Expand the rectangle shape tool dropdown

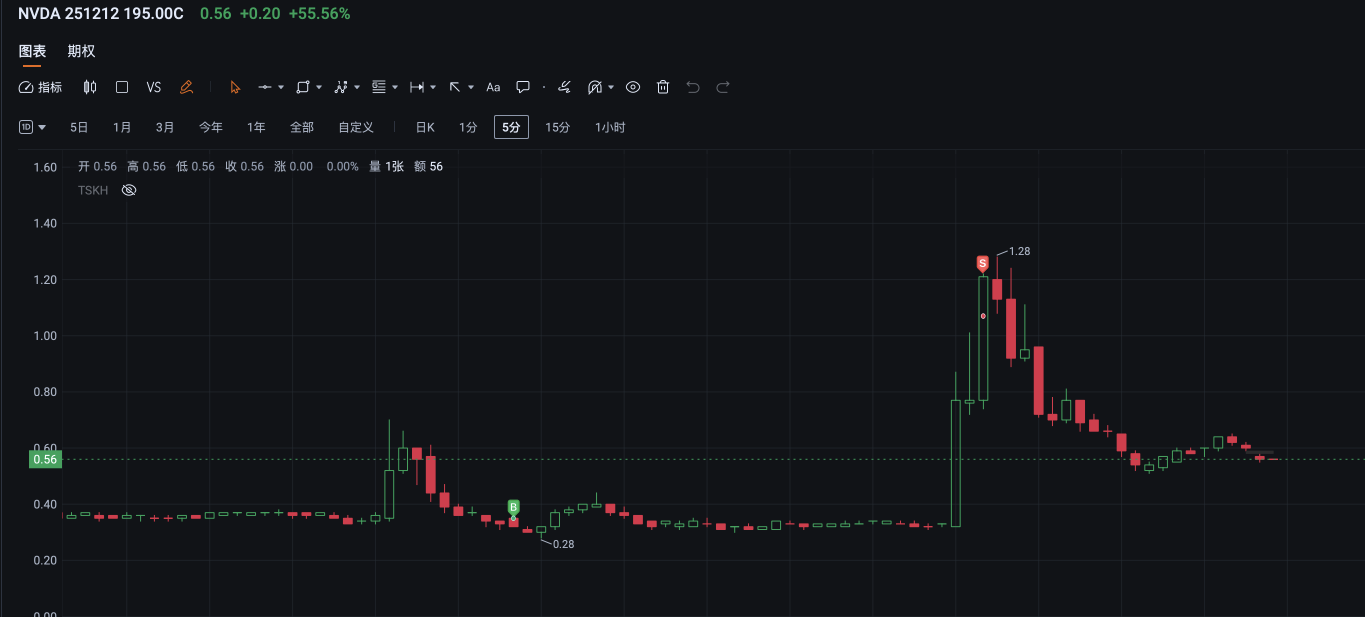[319, 87]
